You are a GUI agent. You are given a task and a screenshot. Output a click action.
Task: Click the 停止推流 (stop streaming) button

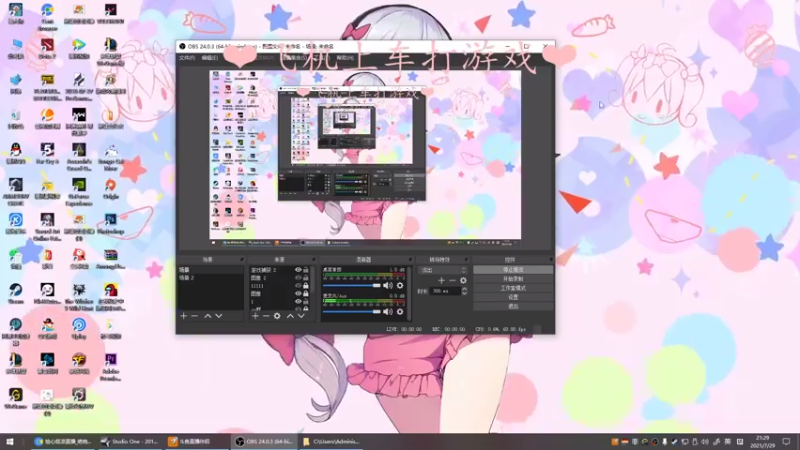pyautogui.click(x=513, y=270)
